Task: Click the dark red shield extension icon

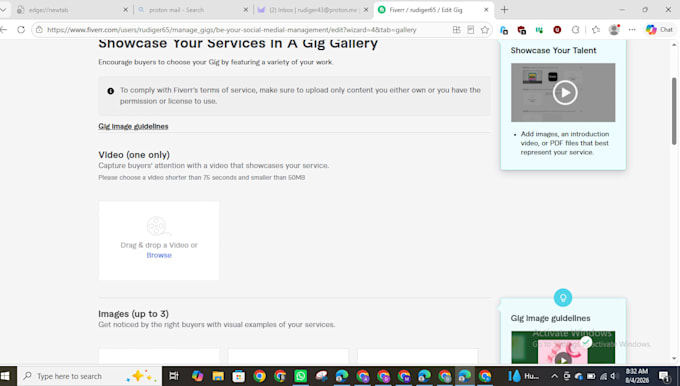Action: click(x=522, y=30)
